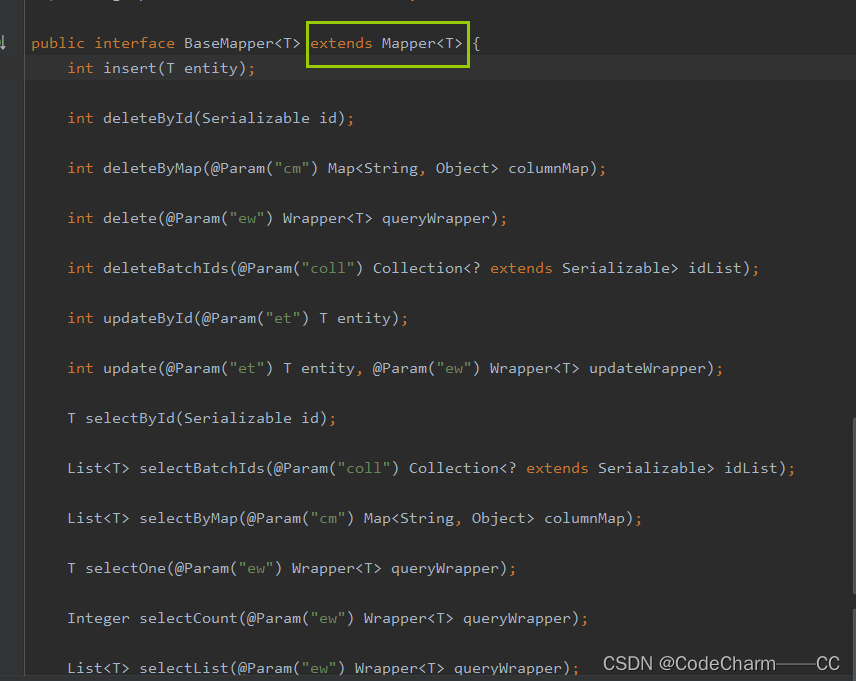Click the "cm" string in deleteByMap
This screenshot has width=856, height=681.
[292, 168]
